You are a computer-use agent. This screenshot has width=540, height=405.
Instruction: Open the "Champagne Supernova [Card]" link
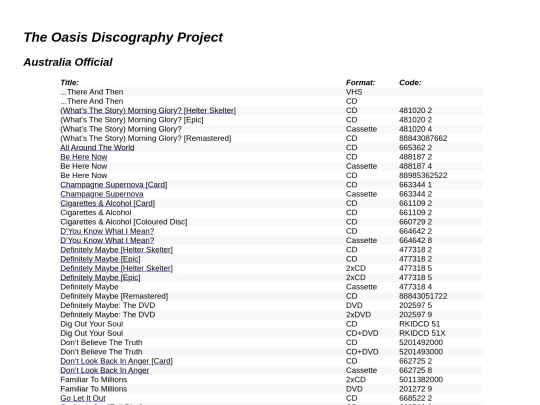coord(114,185)
